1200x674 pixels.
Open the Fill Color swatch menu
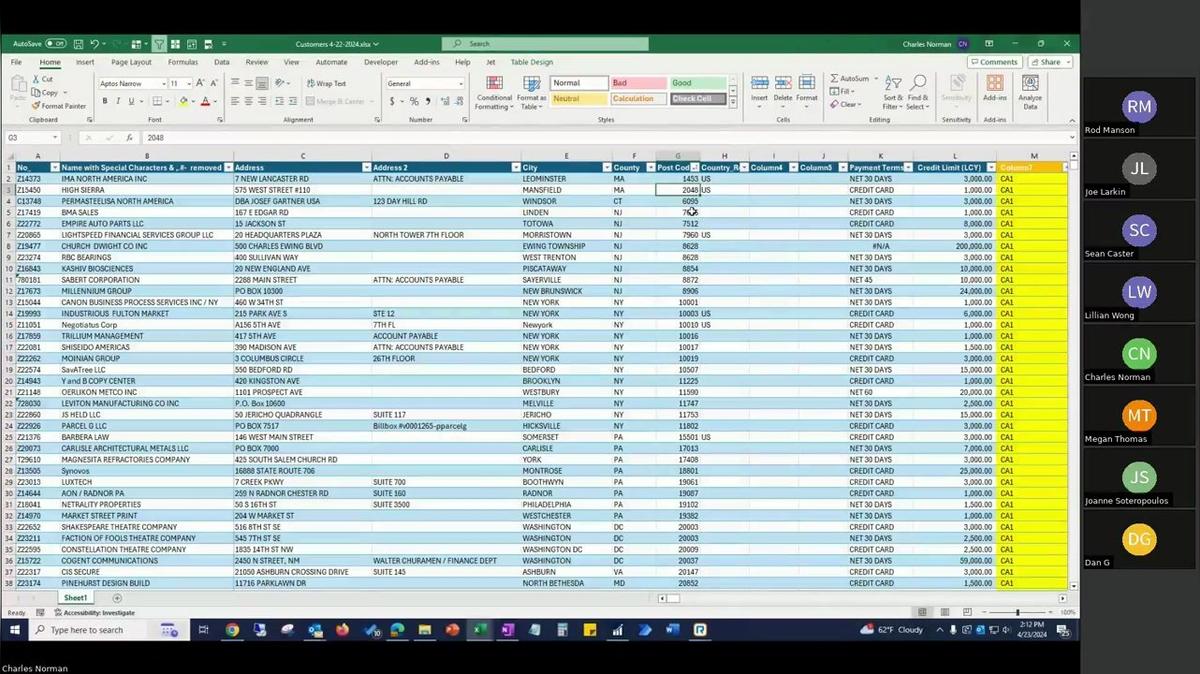pos(193,101)
